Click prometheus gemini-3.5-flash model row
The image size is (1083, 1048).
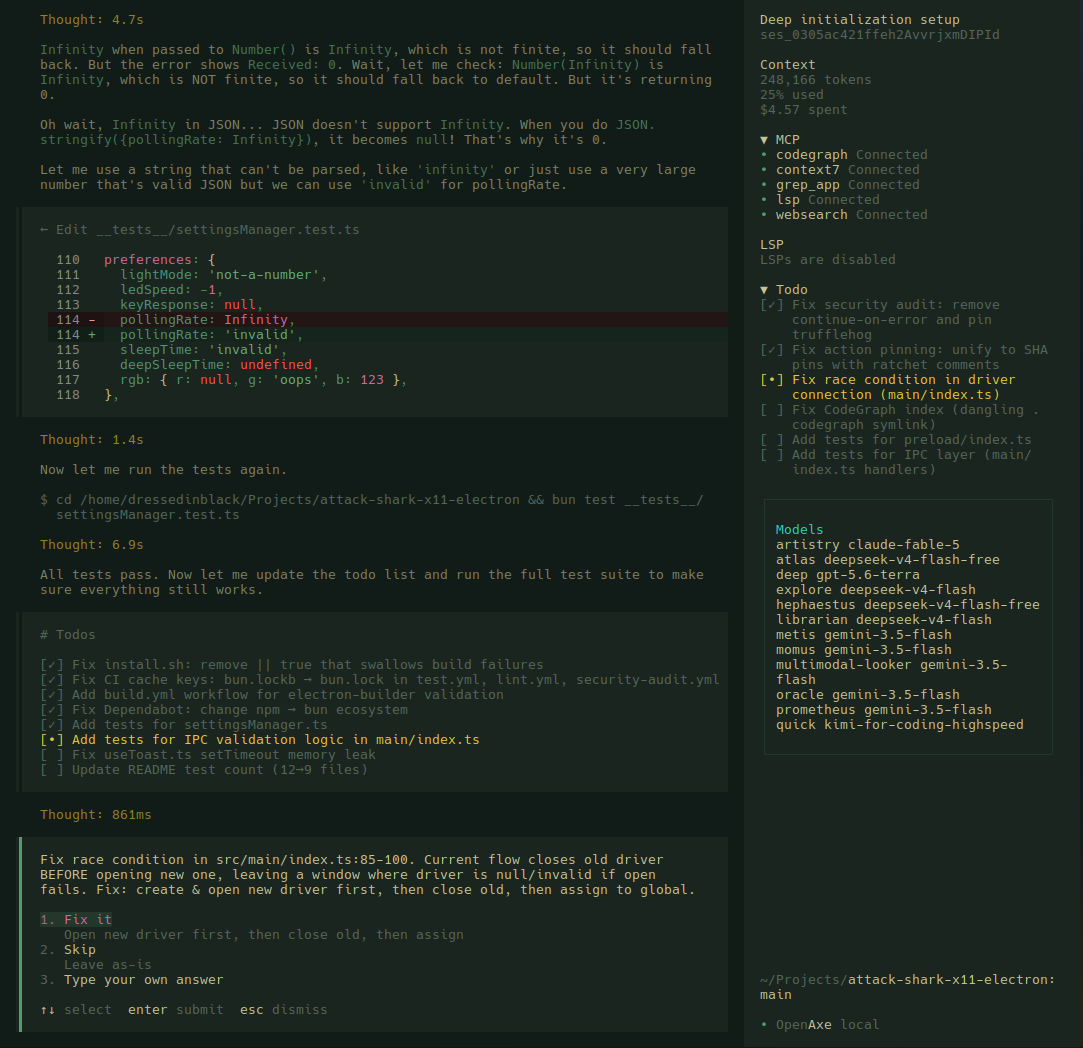(883, 709)
